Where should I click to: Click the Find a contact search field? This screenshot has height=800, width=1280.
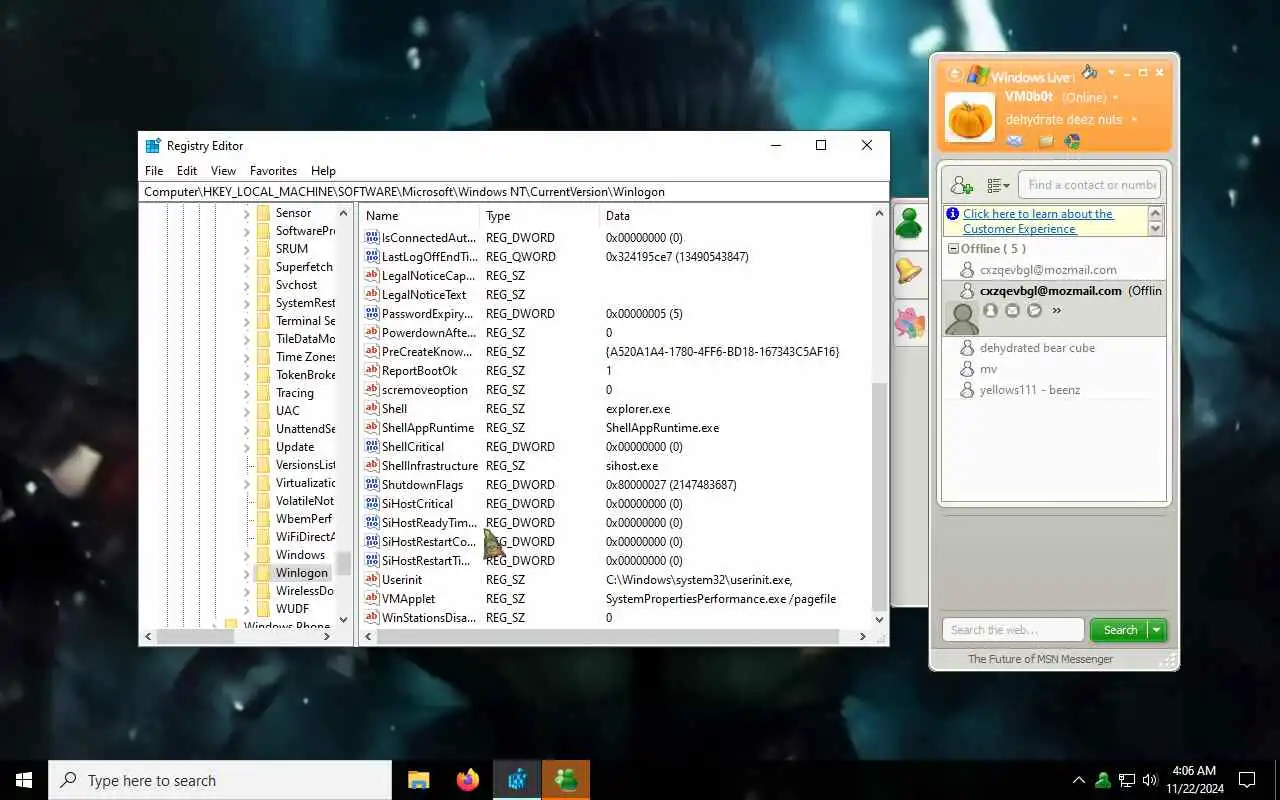click(x=1090, y=185)
